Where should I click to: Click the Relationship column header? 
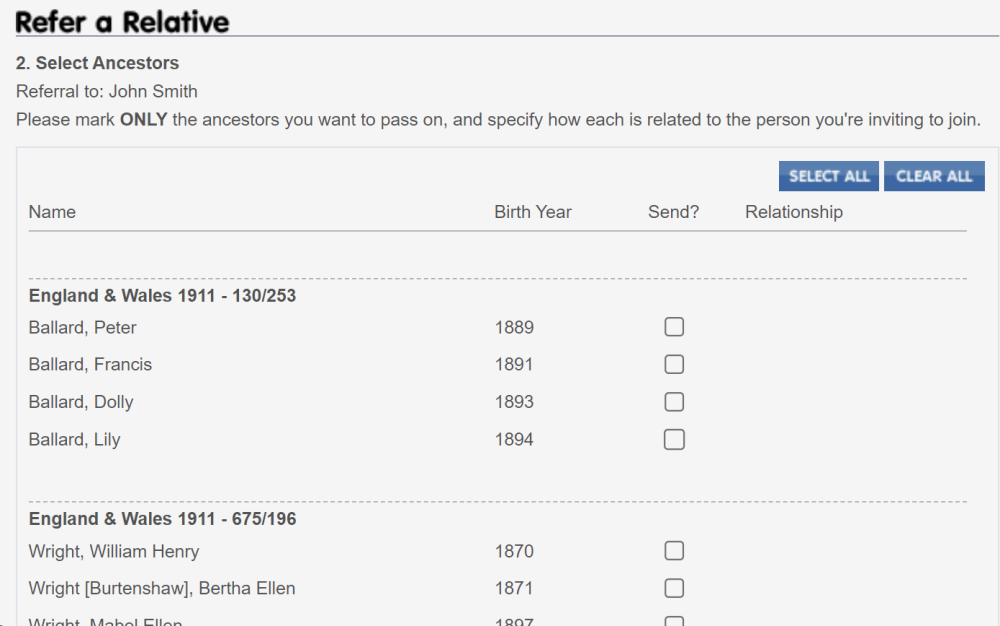(794, 212)
